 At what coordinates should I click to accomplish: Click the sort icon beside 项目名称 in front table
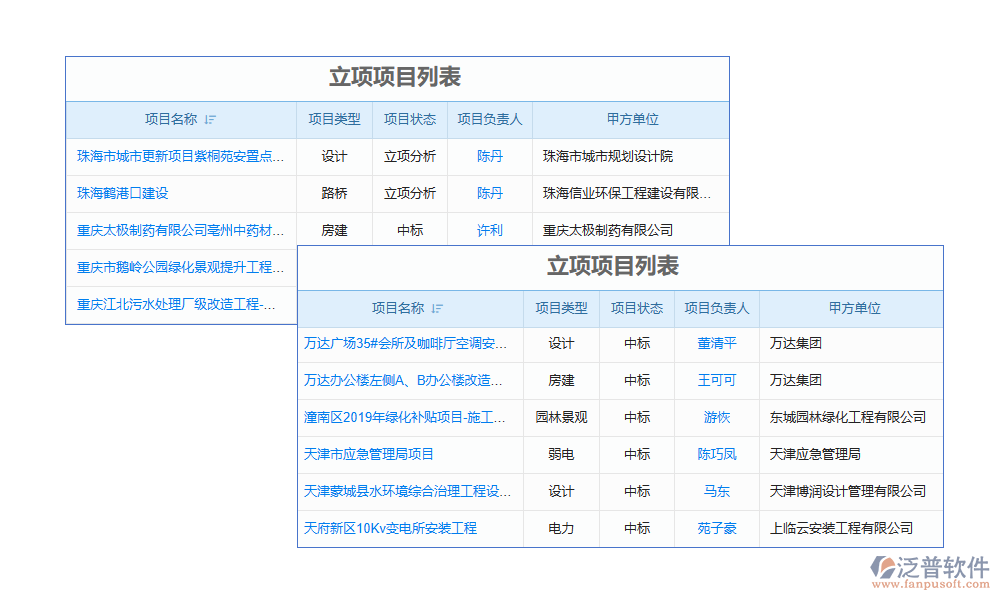click(211, 119)
